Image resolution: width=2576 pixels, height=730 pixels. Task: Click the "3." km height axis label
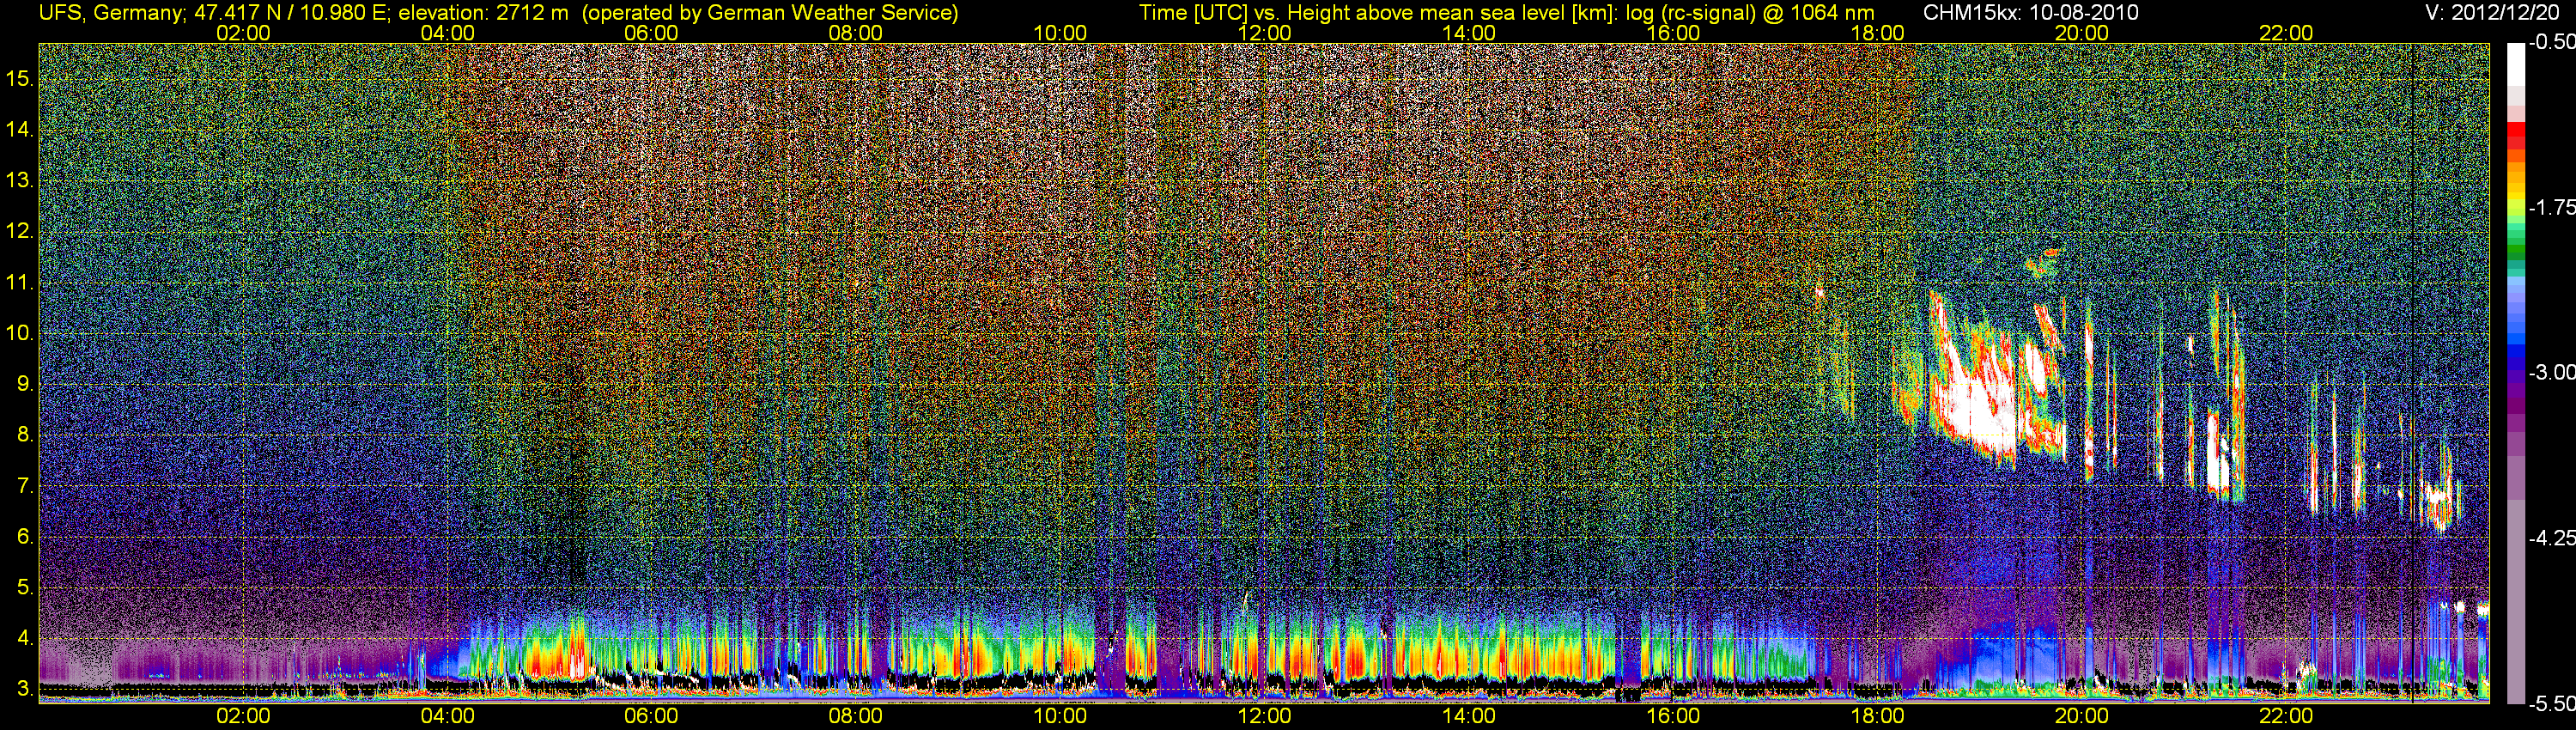tap(25, 689)
